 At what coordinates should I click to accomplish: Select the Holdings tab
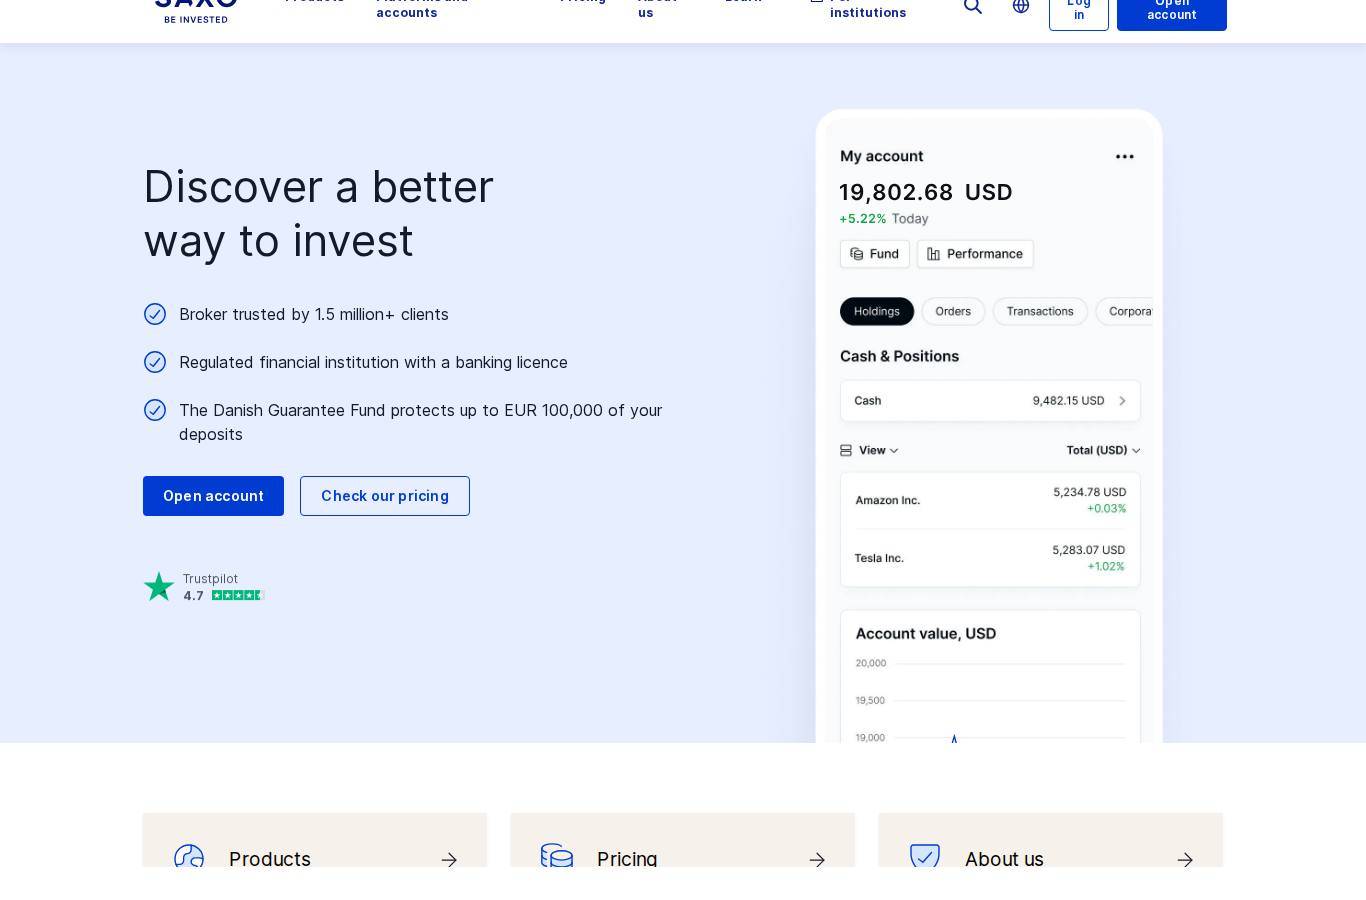877,311
